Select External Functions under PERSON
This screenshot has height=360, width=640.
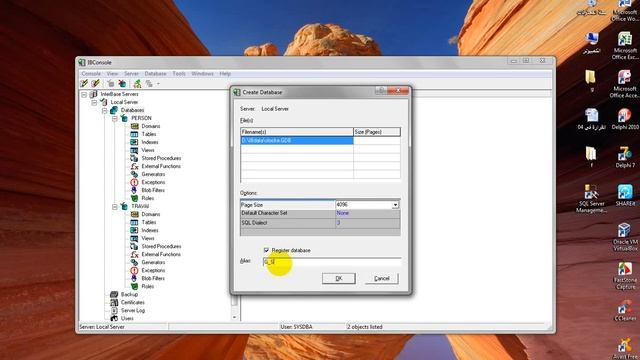point(161,166)
